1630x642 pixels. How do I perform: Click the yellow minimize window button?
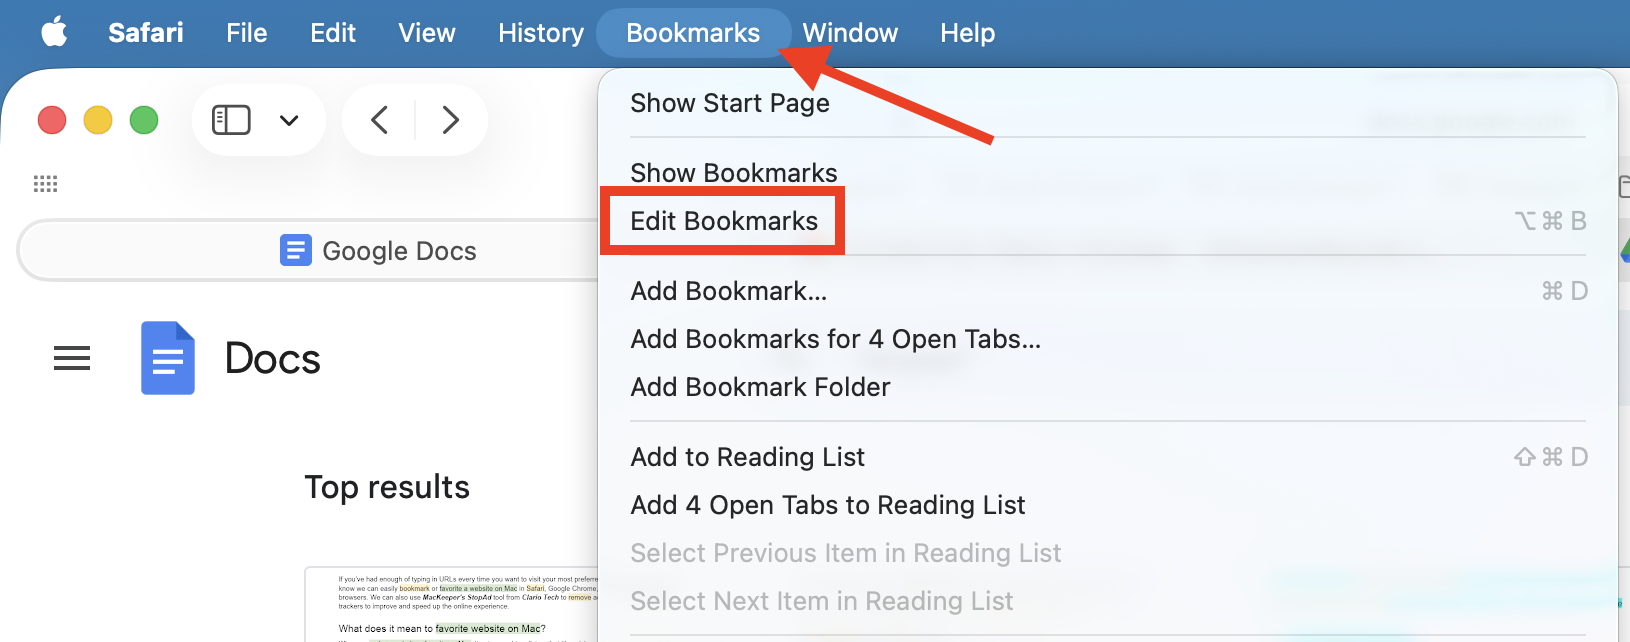click(98, 120)
